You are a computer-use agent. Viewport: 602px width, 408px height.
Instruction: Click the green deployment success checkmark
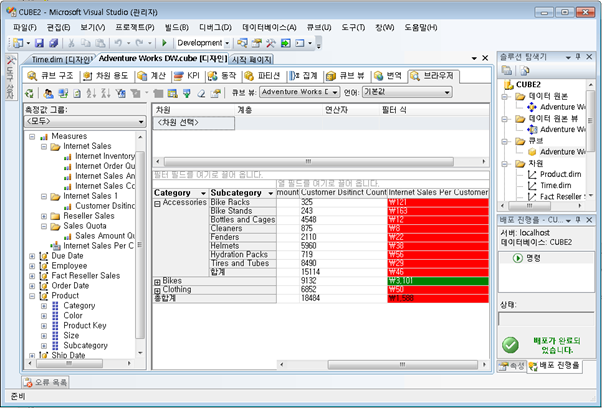pyautogui.click(x=510, y=345)
